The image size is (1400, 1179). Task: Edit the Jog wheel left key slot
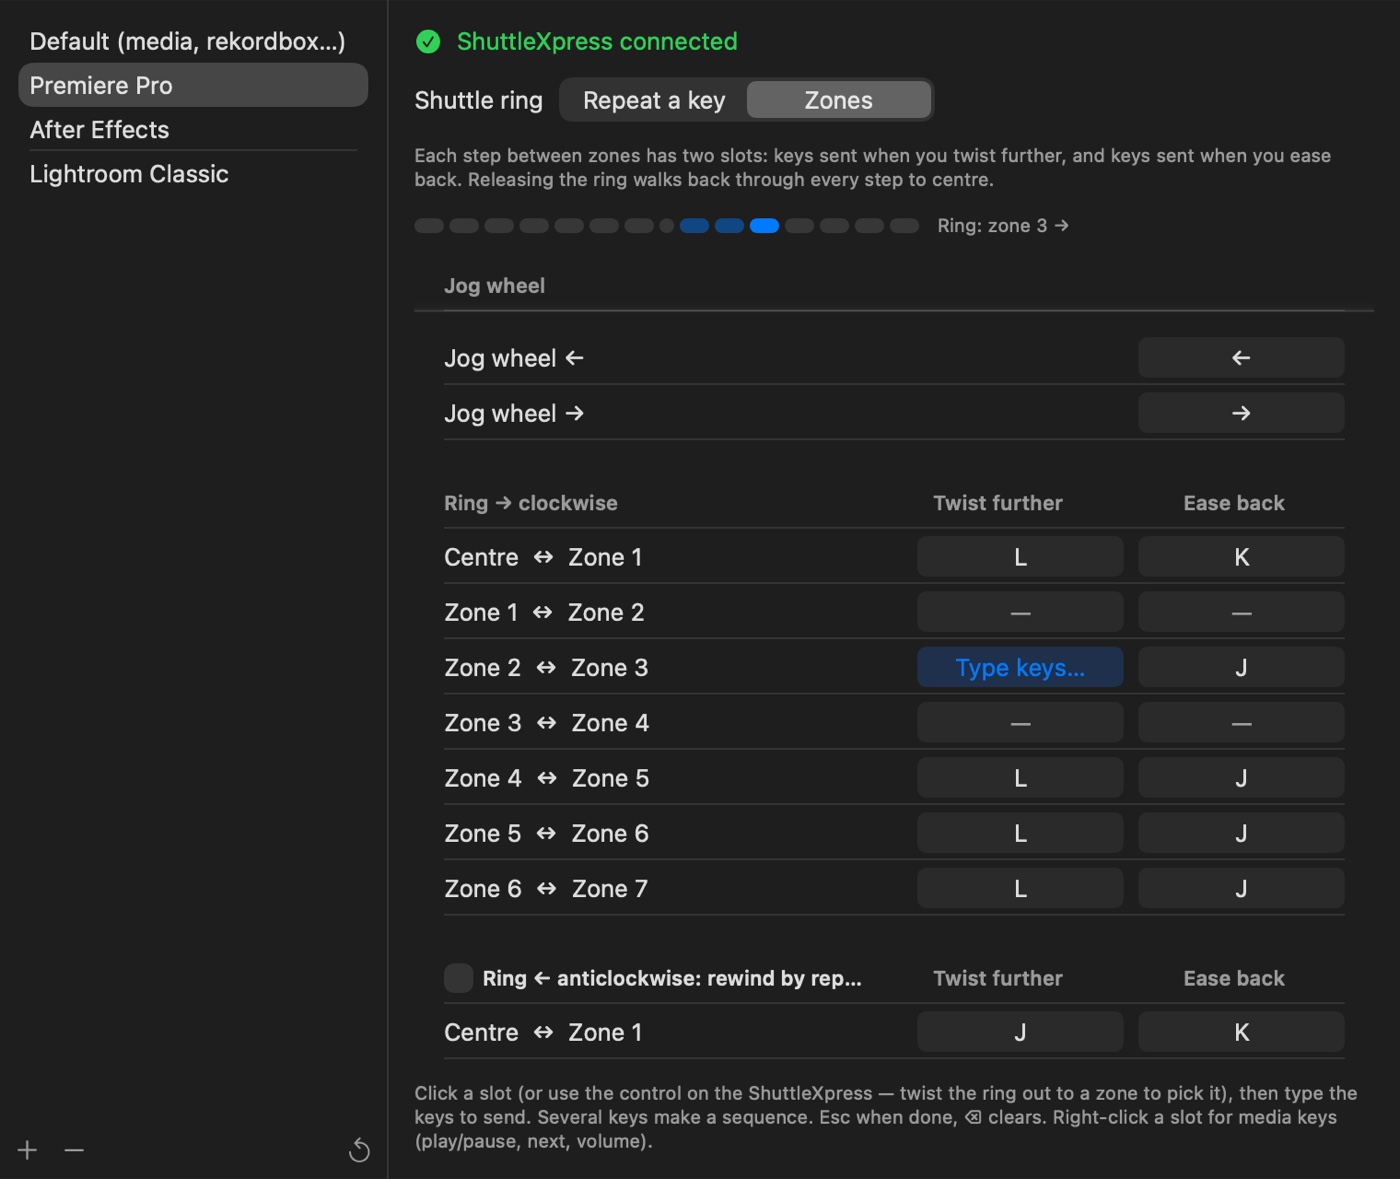pos(1241,357)
